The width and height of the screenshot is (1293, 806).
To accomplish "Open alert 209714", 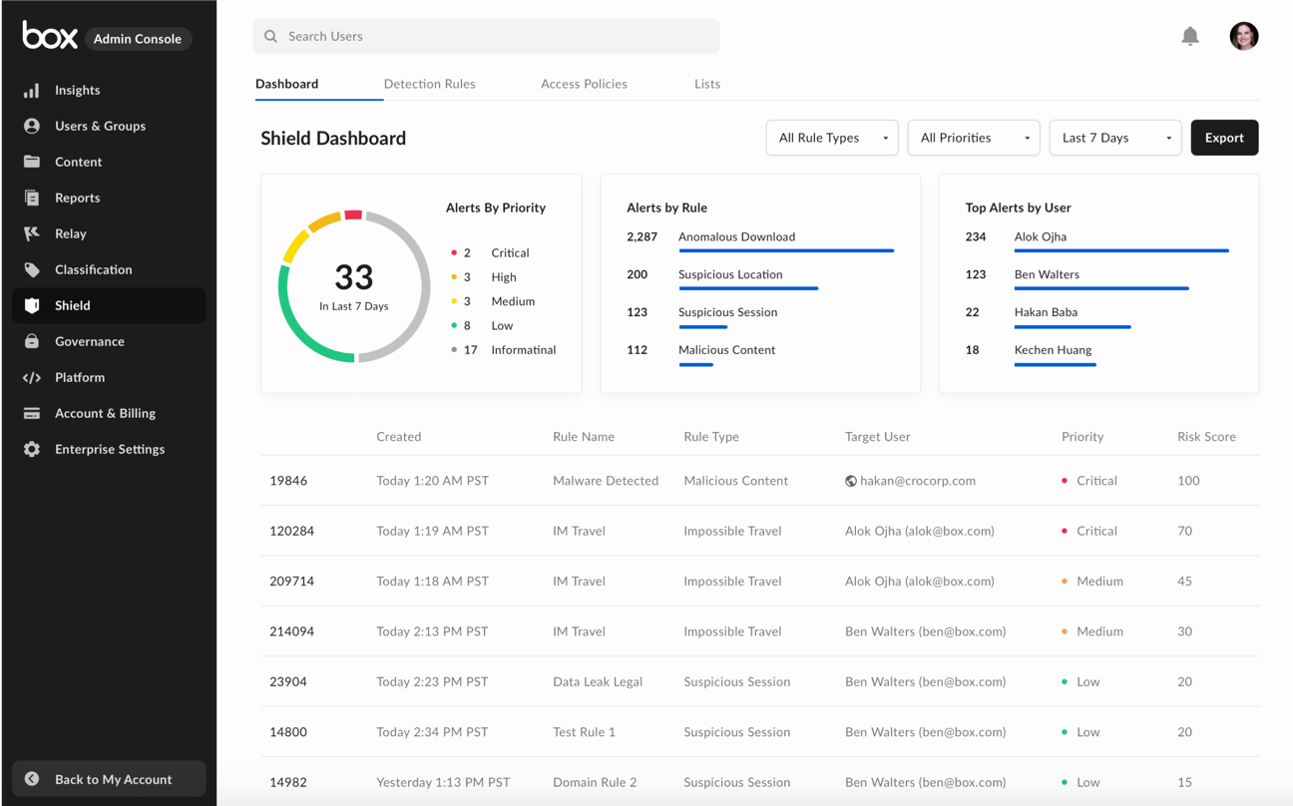I will click(x=292, y=581).
